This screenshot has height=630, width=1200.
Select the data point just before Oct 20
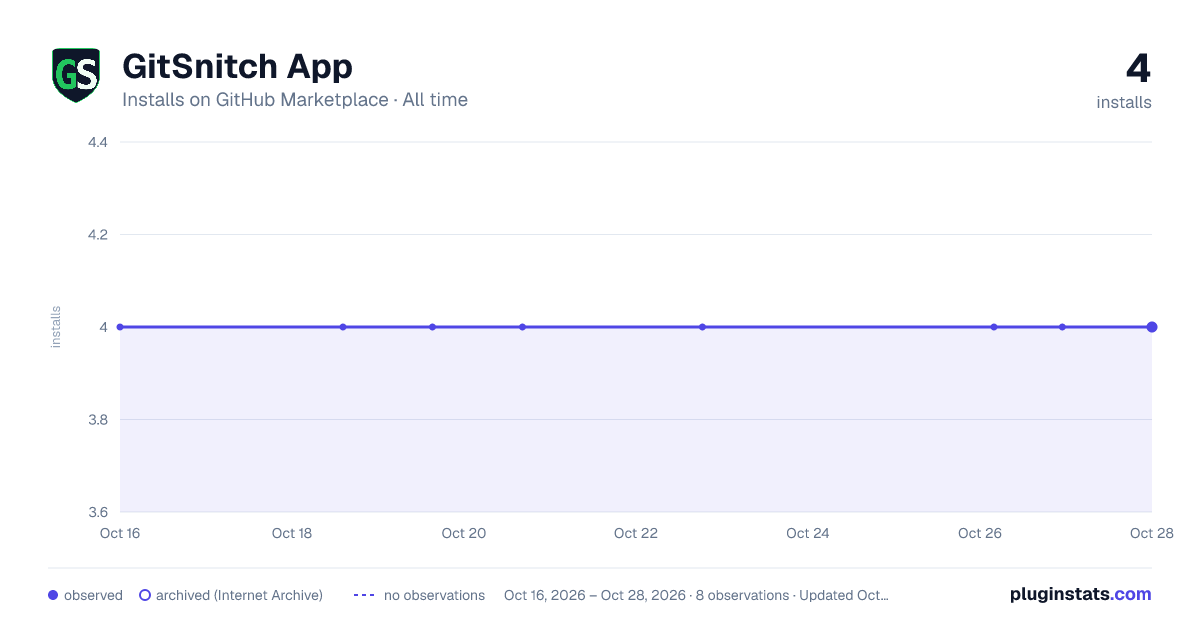tap(432, 327)
